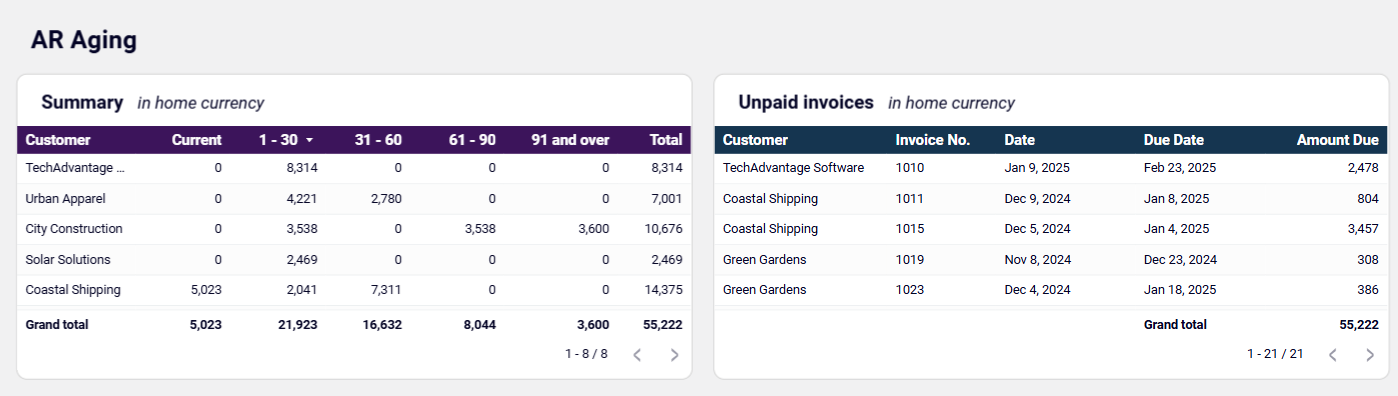Sort Unpaid invoices by Customer header

coord(755,140)
